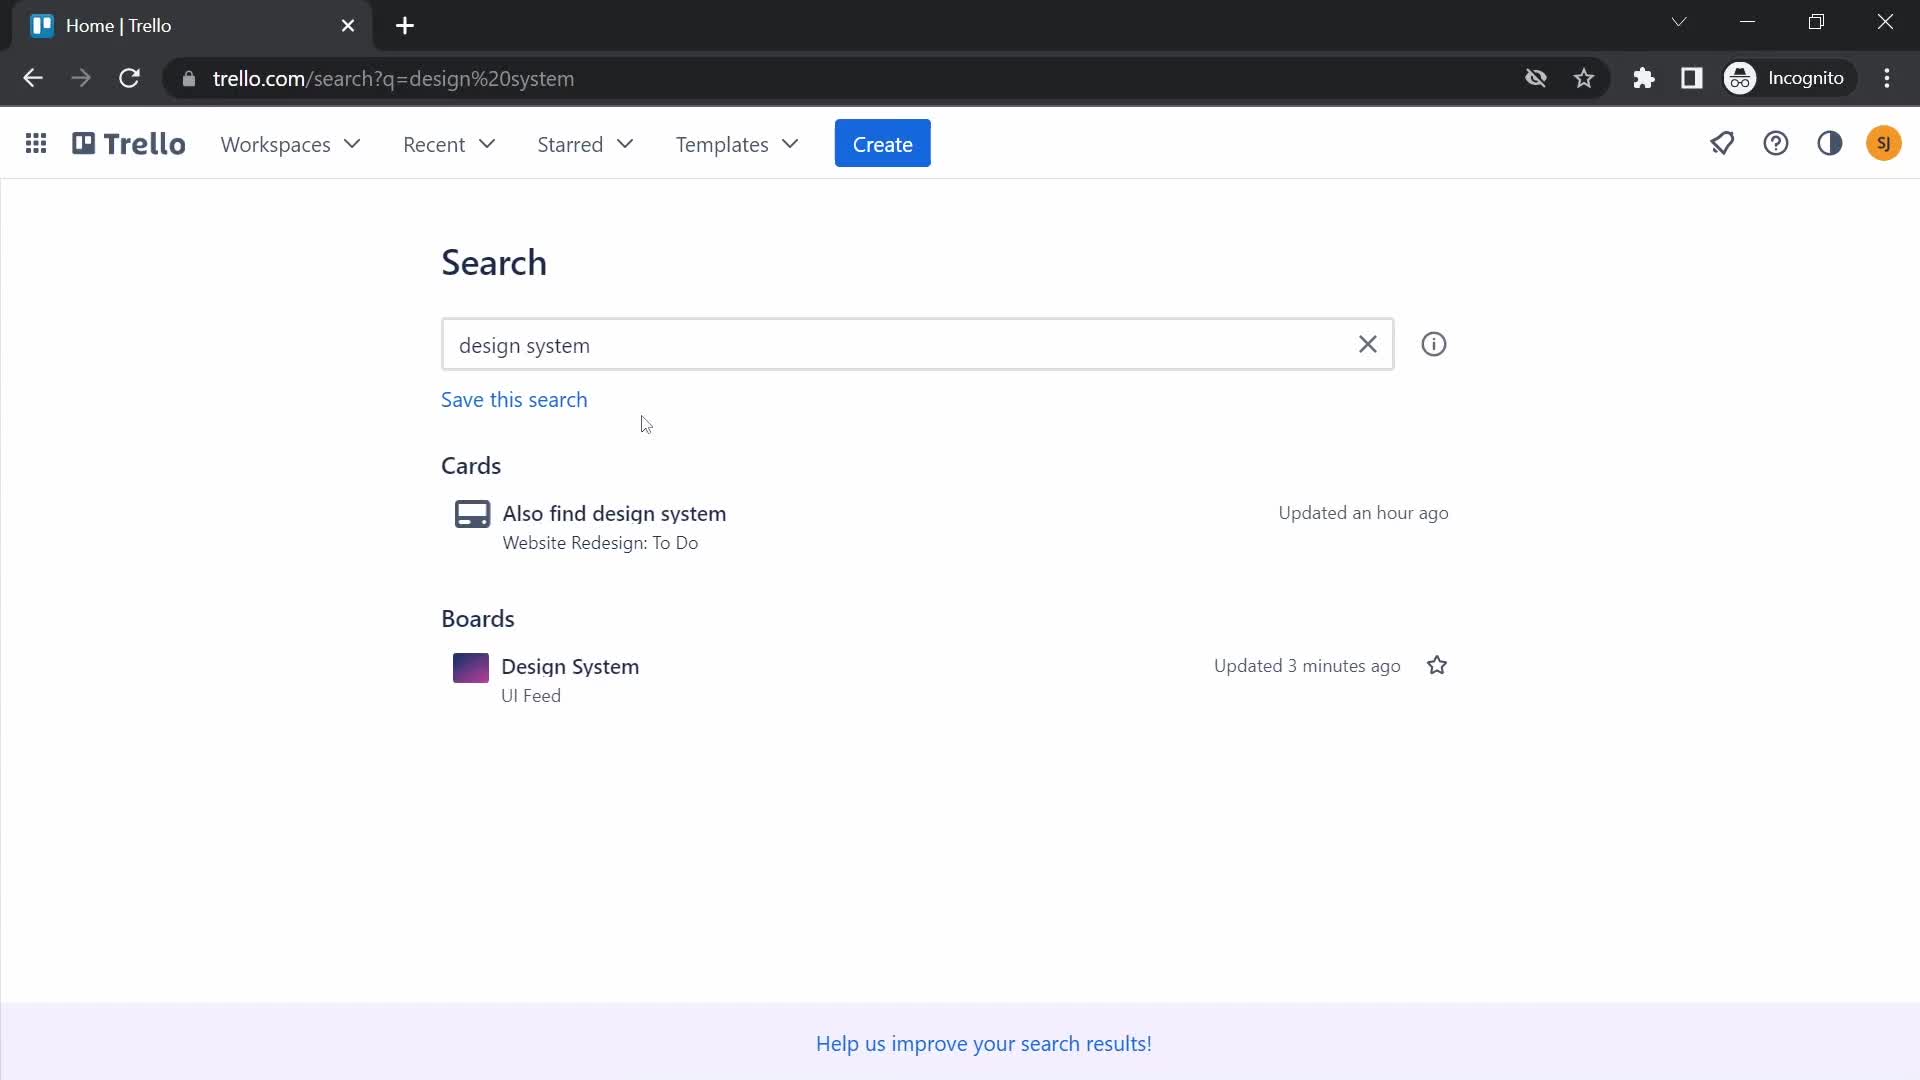Open a new browser tab
Screen dimensions: 1920x1080
pos(405,26)
